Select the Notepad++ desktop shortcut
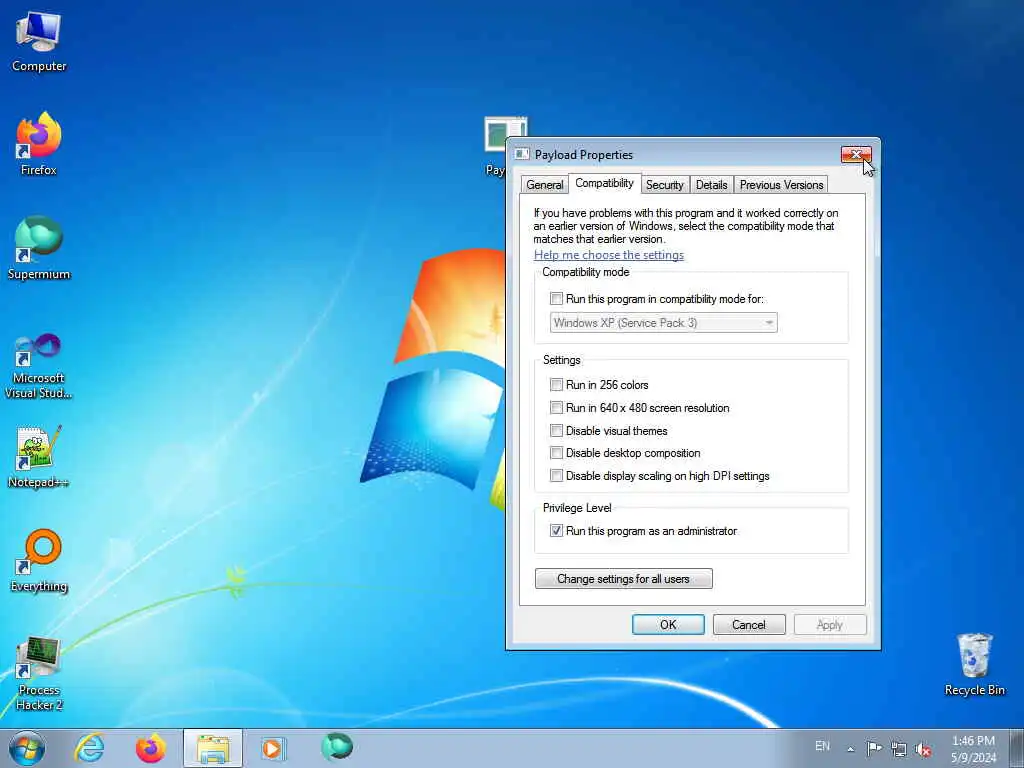The height and width of the screenshot is (768, 1024). tap(39, 456)
